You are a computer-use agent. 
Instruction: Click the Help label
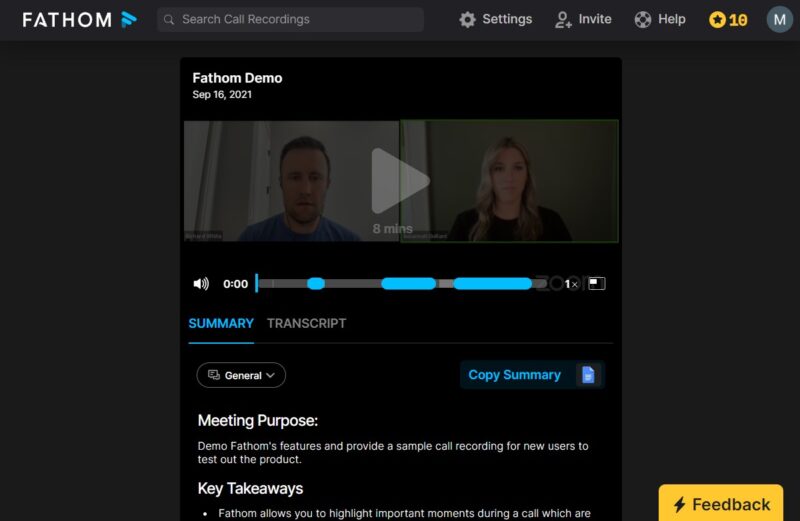pos(671,19)
